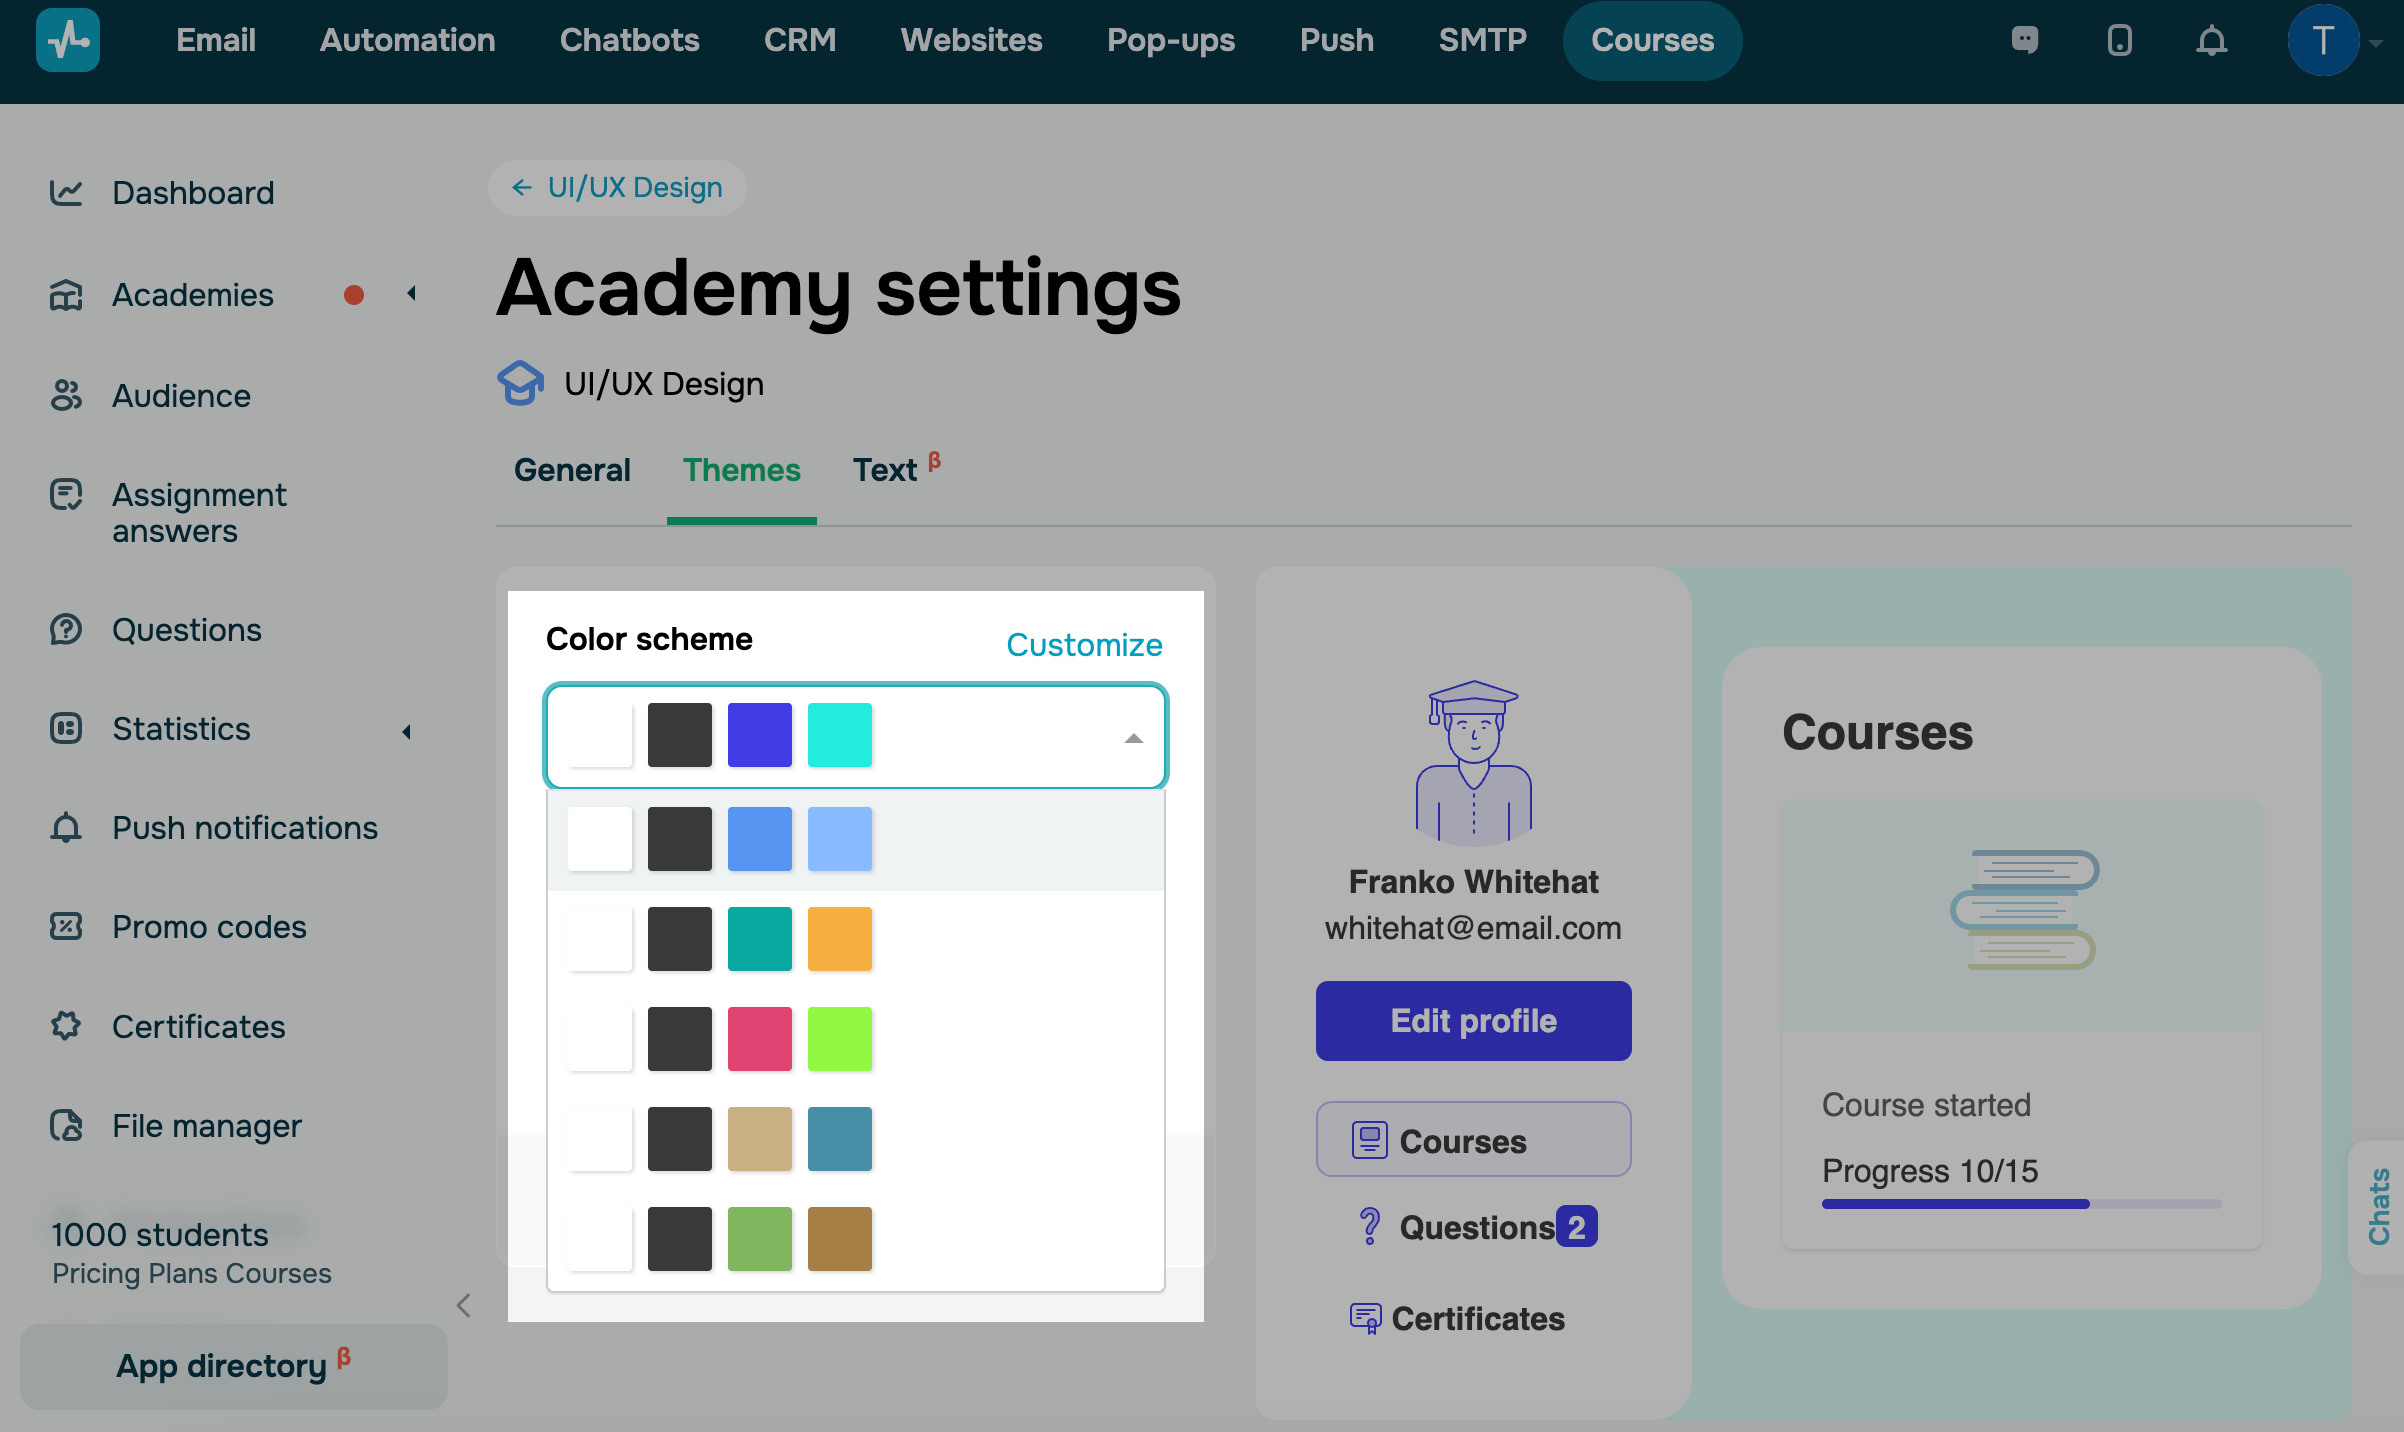Expand the Academies submenu arrow
This screenshot has width=2404, height=1432.
411,294
